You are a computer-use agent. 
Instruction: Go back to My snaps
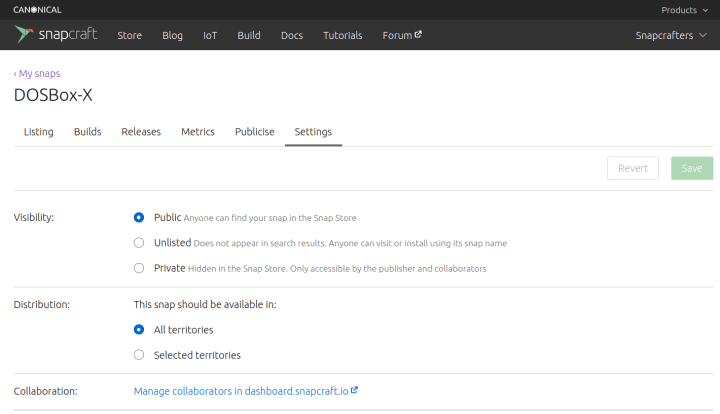(x=37, y=73)
